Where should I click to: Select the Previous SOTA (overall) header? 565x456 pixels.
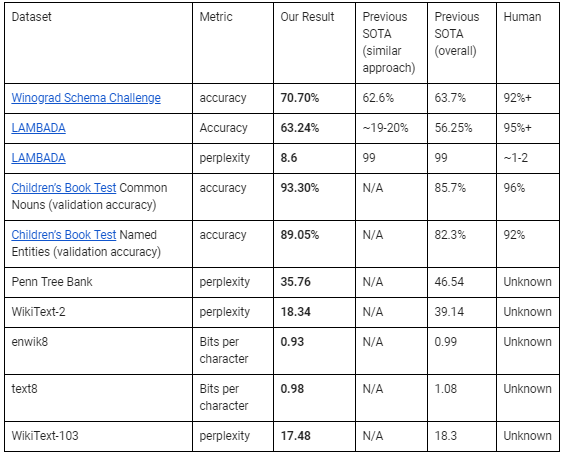(462, 43)
